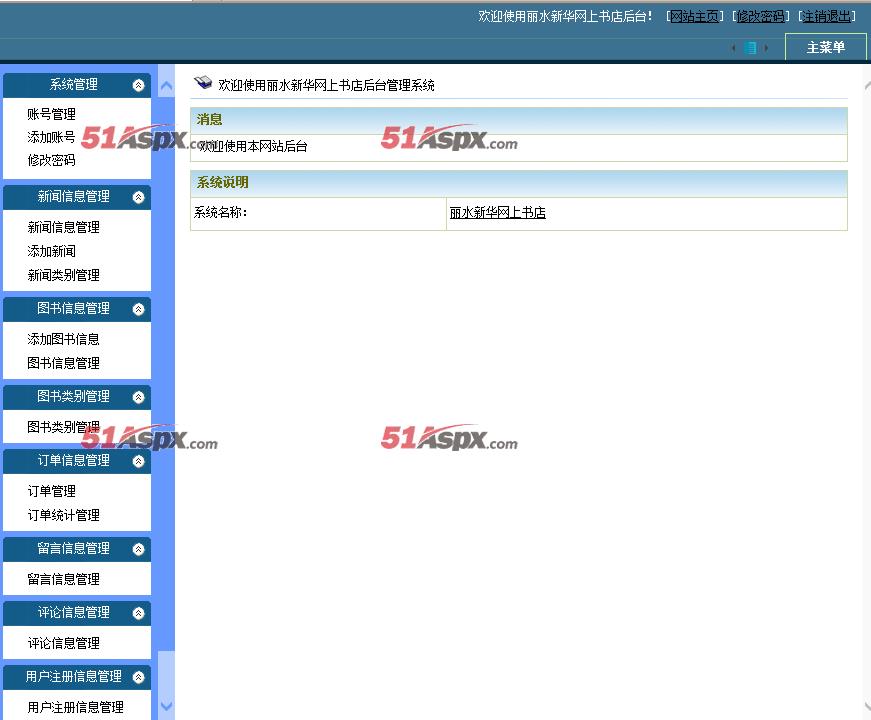The width and height of the screenshot is (871, 720).
Task: Click sidebar scrollbar down arrow
Action: click(166, 707)
